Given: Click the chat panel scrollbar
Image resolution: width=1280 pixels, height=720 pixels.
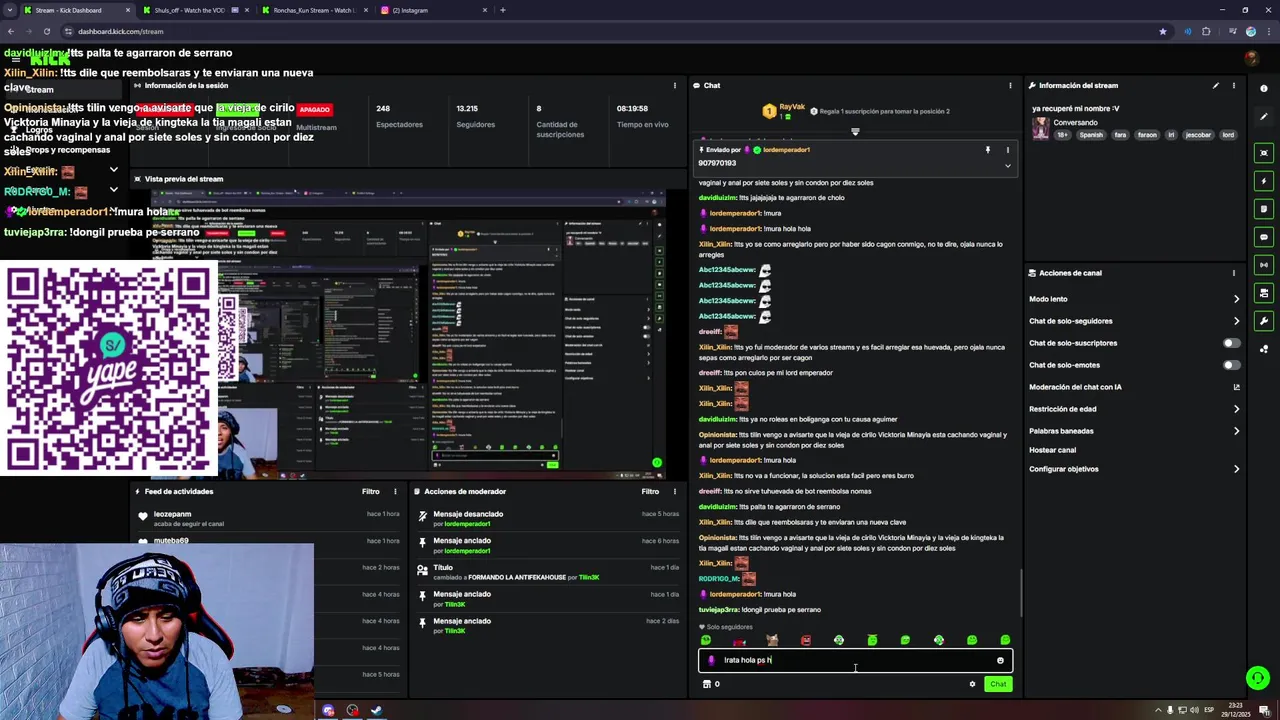Looking at the screenshot, I should pos(1020,592).
